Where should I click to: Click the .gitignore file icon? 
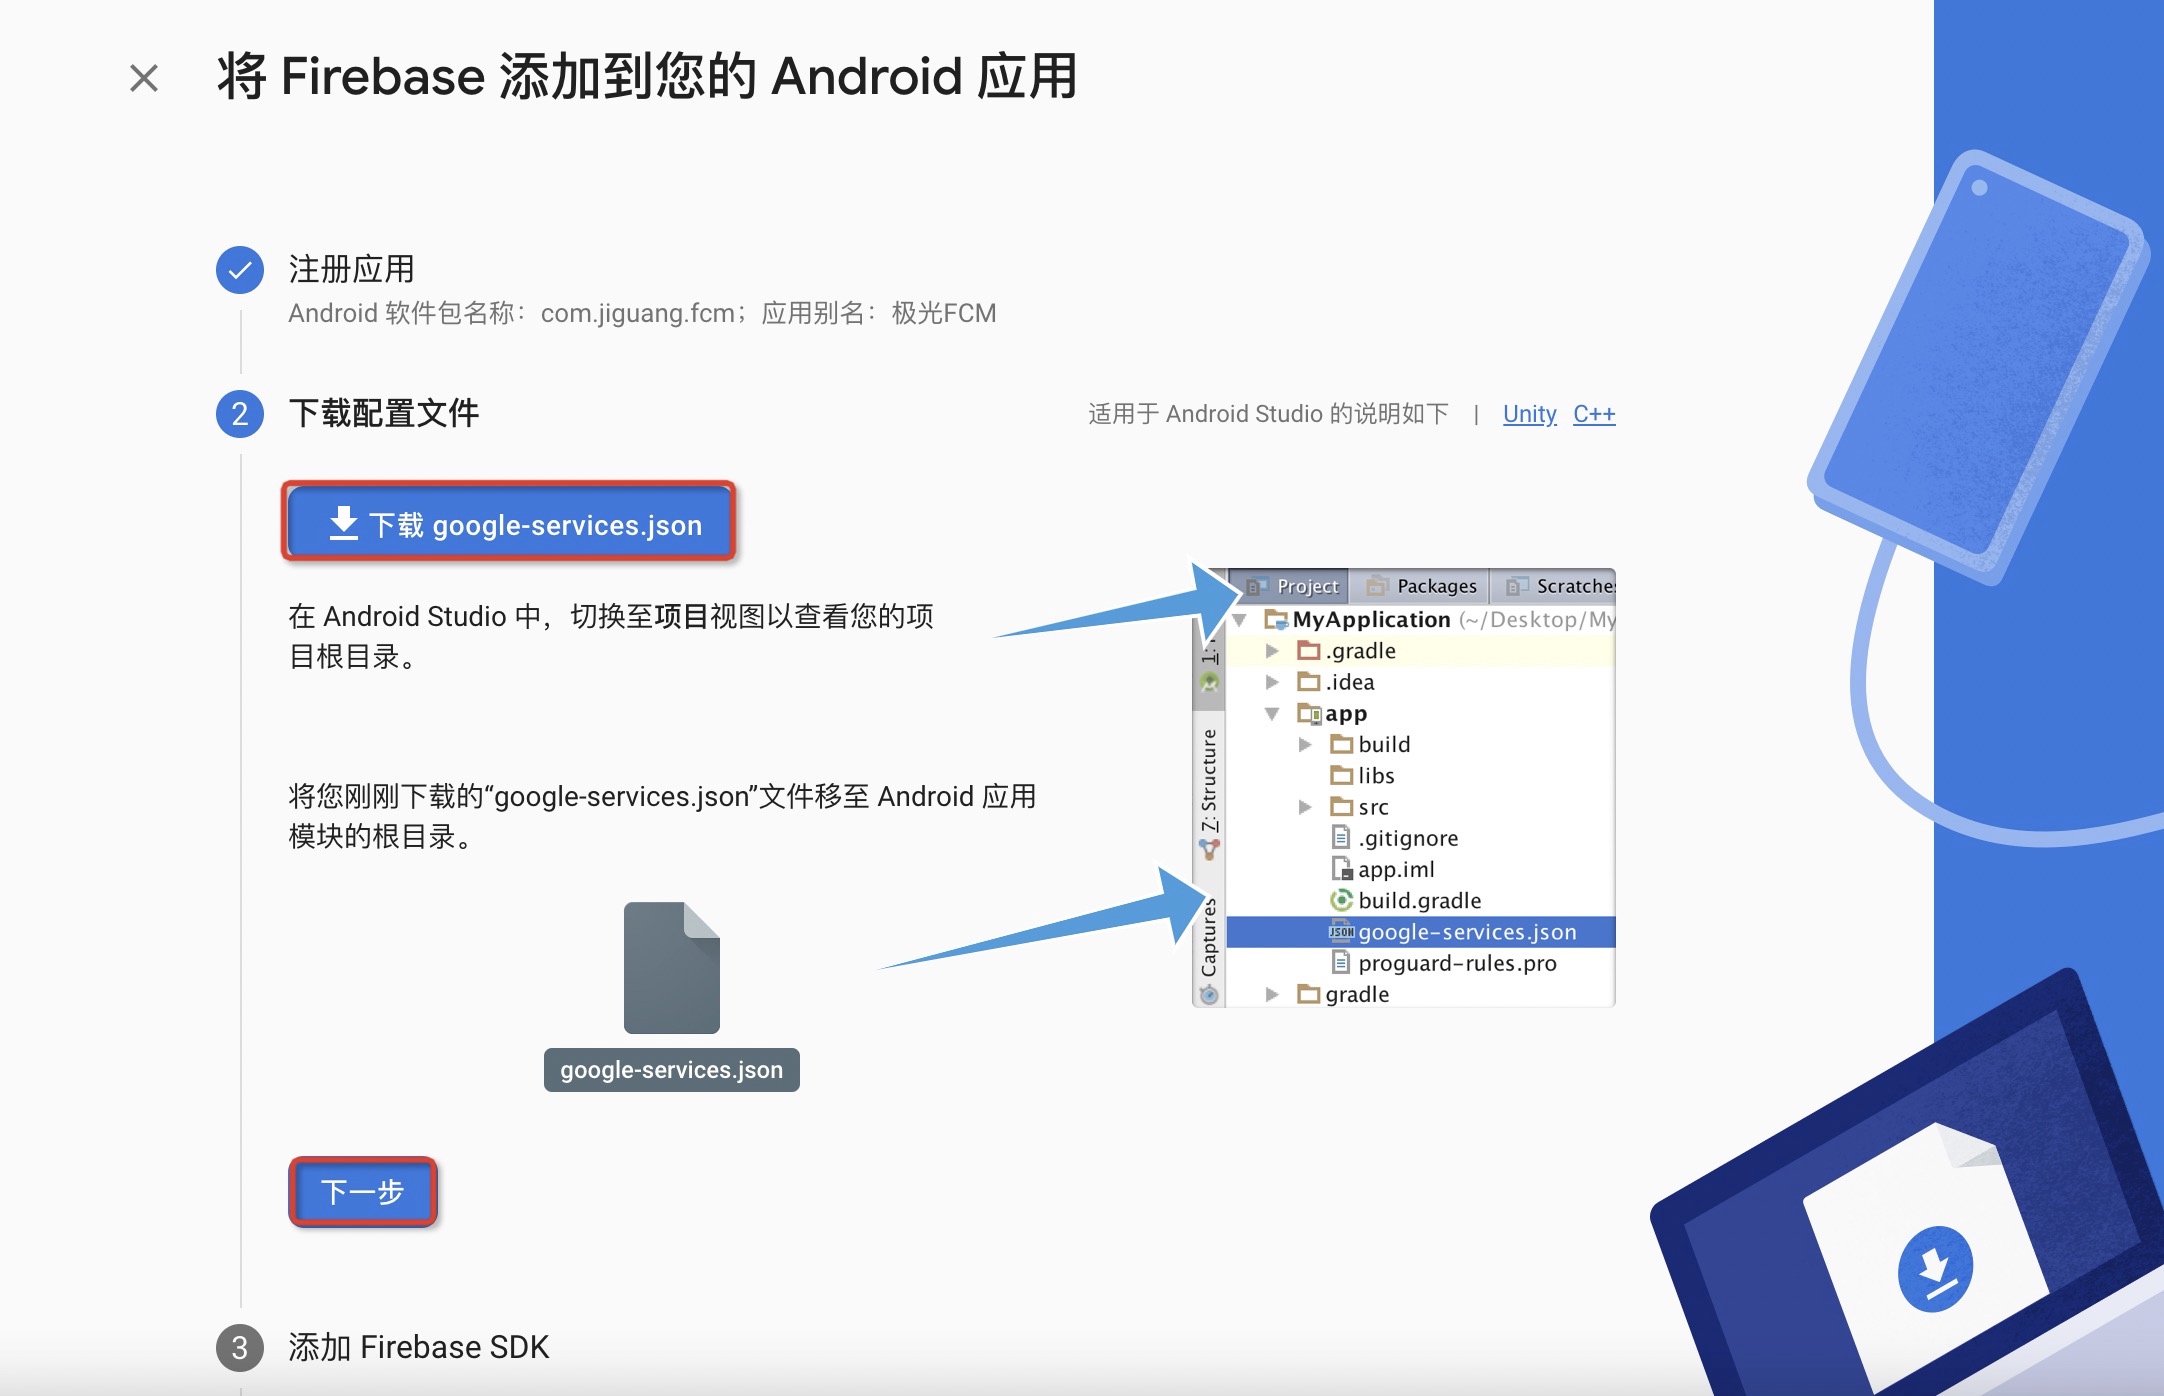pos(1341,837)
